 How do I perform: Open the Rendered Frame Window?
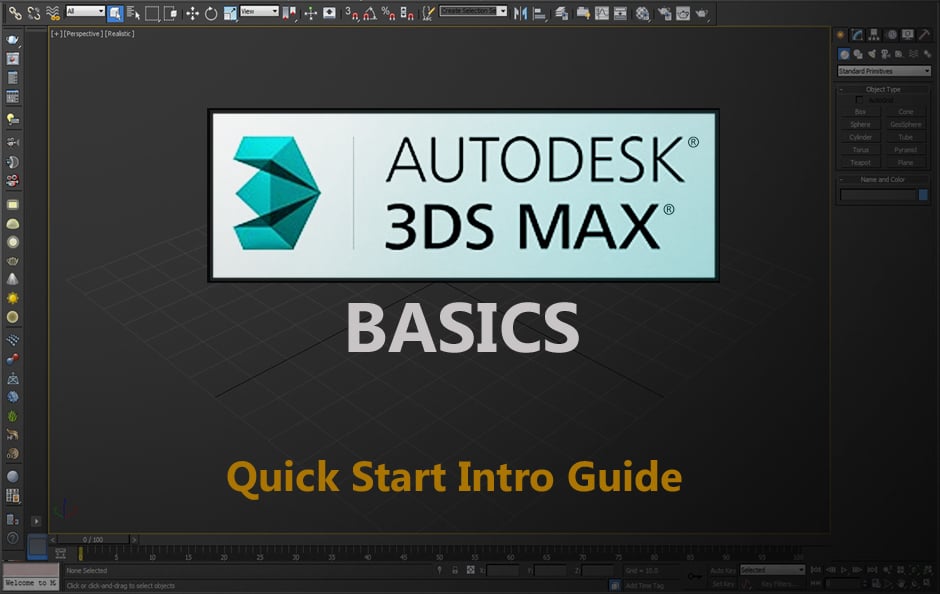tap(683, 13)
